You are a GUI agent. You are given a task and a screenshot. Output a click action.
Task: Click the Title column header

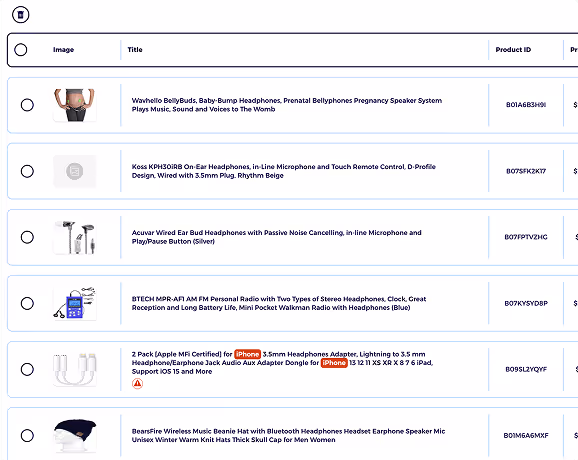tap(135, 49)
